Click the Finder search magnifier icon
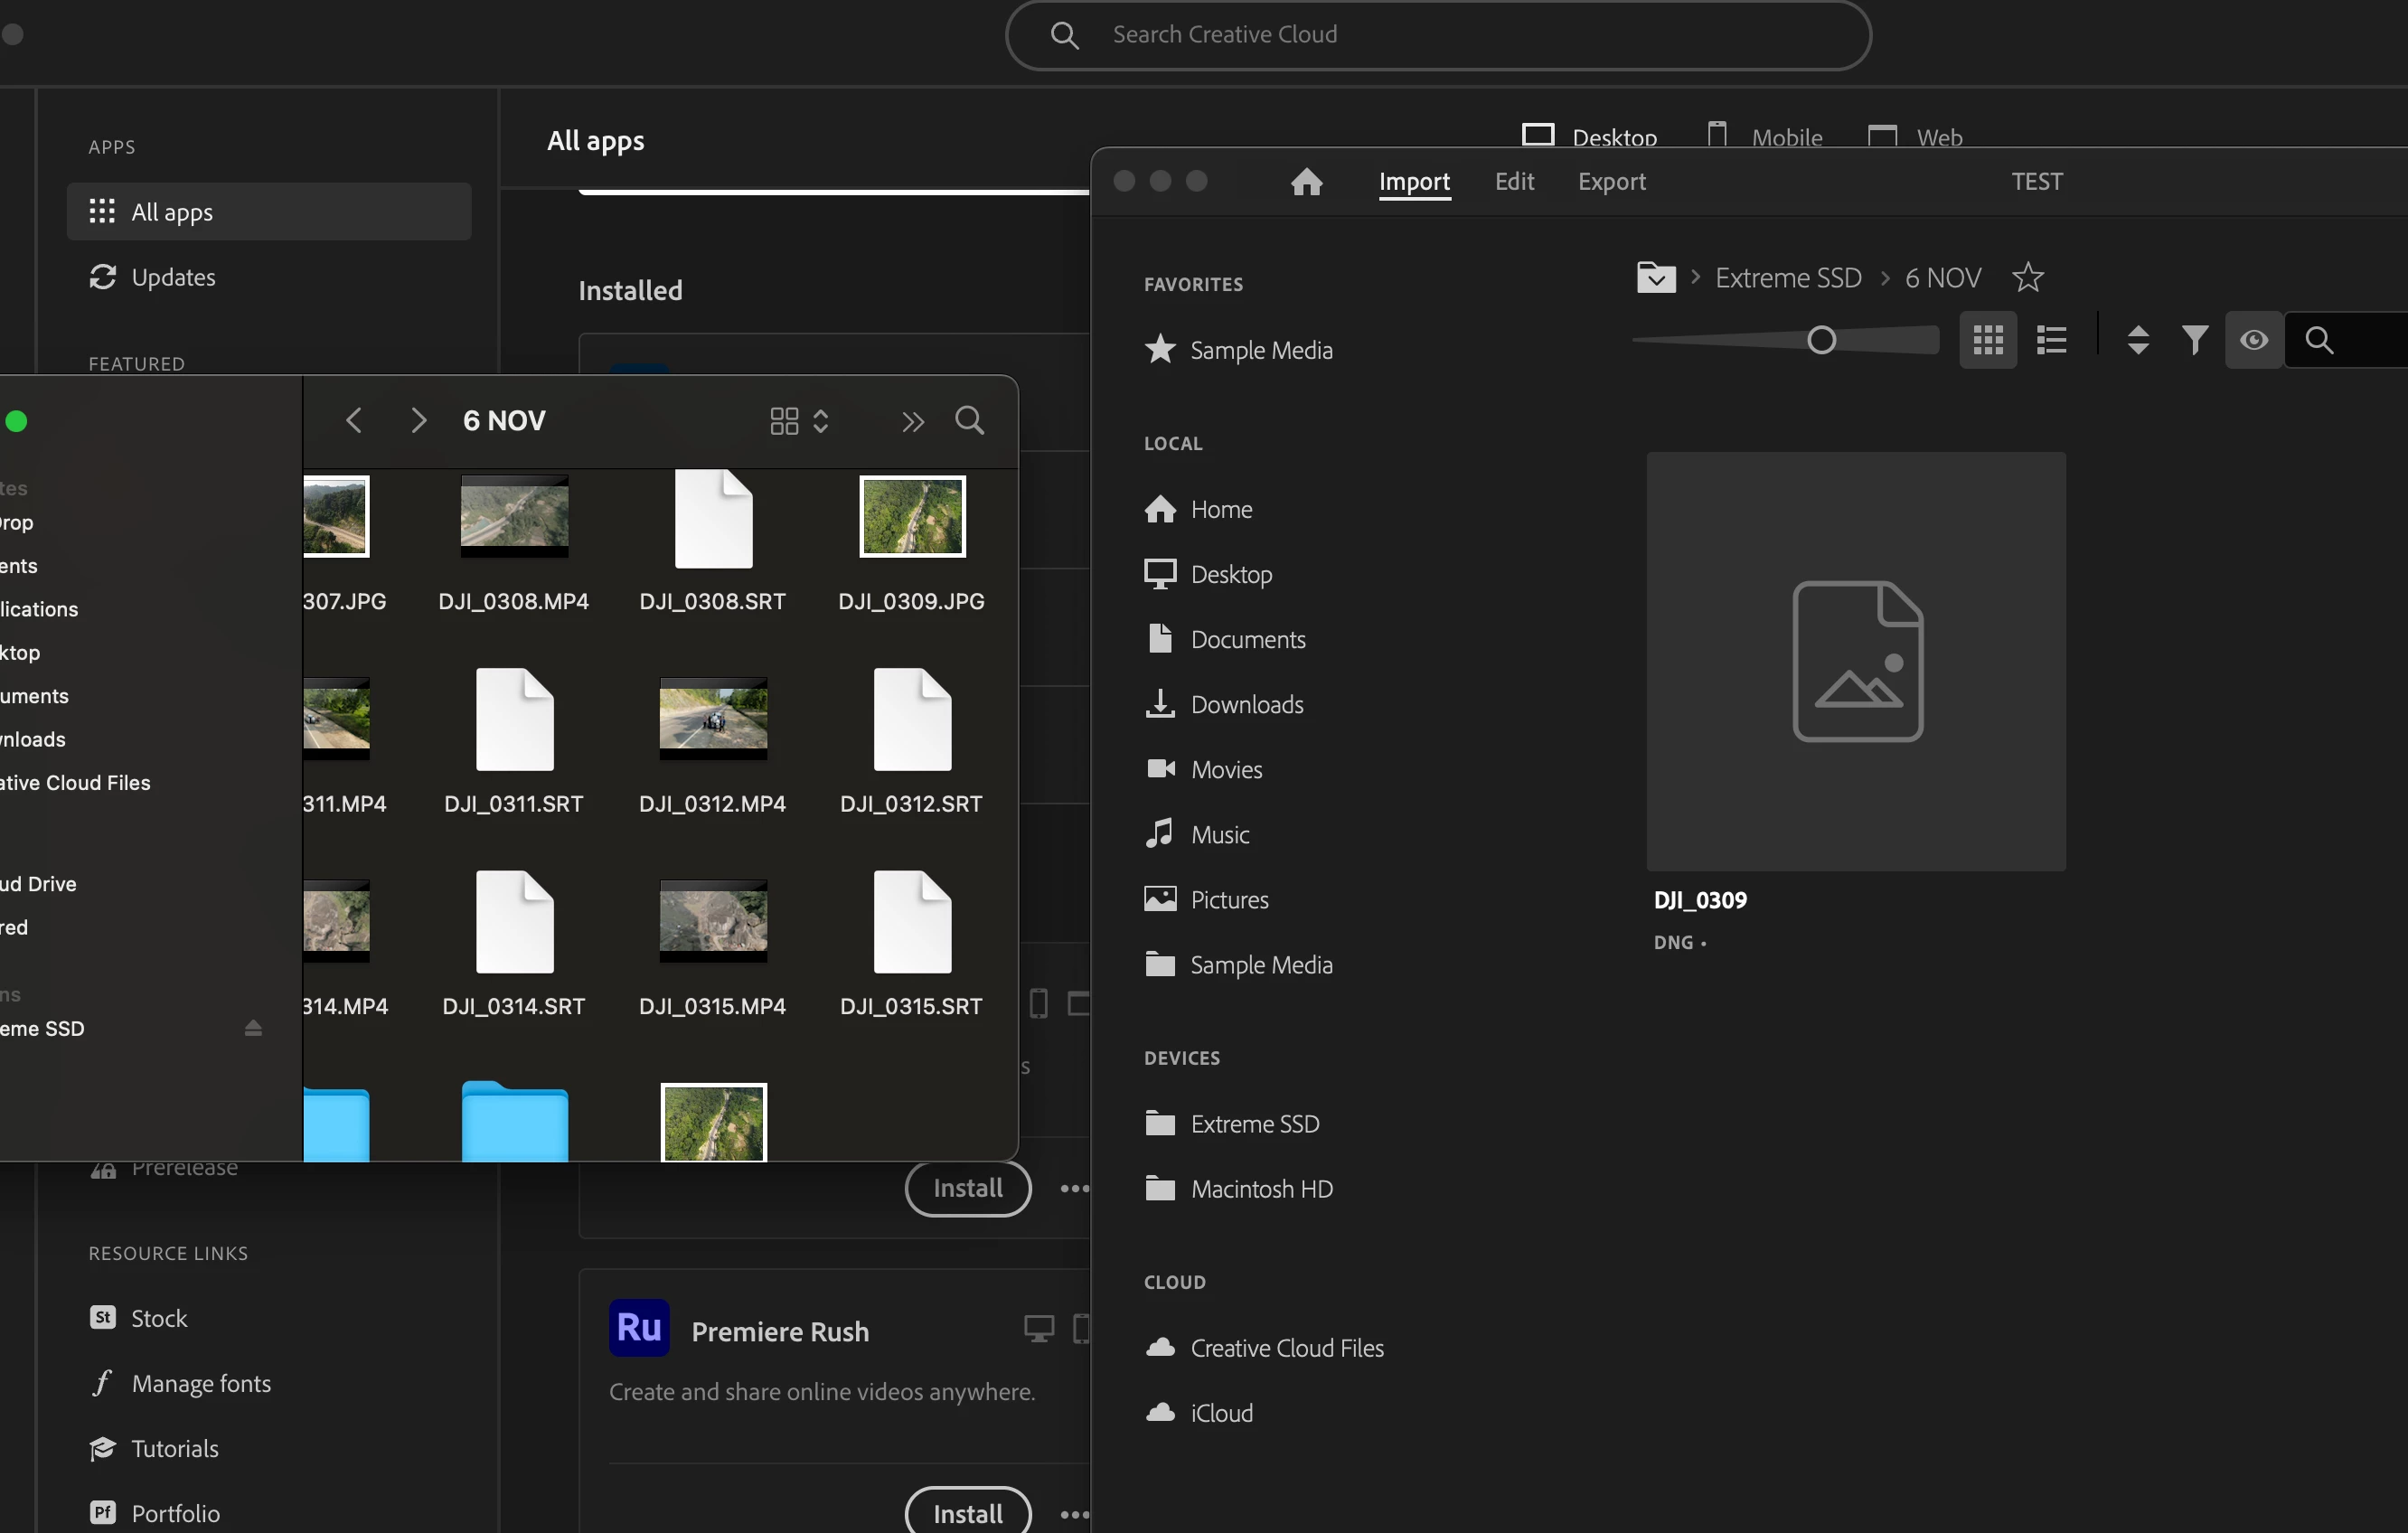This screenshot has height=1533, width=2408. pos(969,421)
